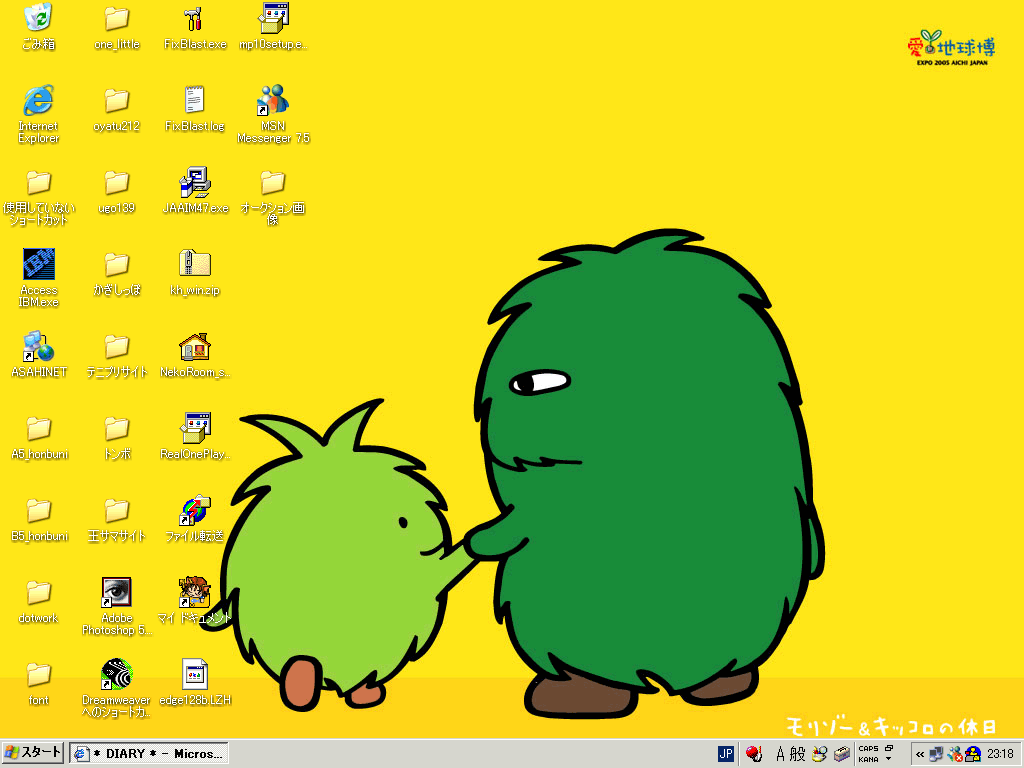Click the 23:18 clock
The width and height of the screenshot is (1024, 768).
(x=1000, y=754)
